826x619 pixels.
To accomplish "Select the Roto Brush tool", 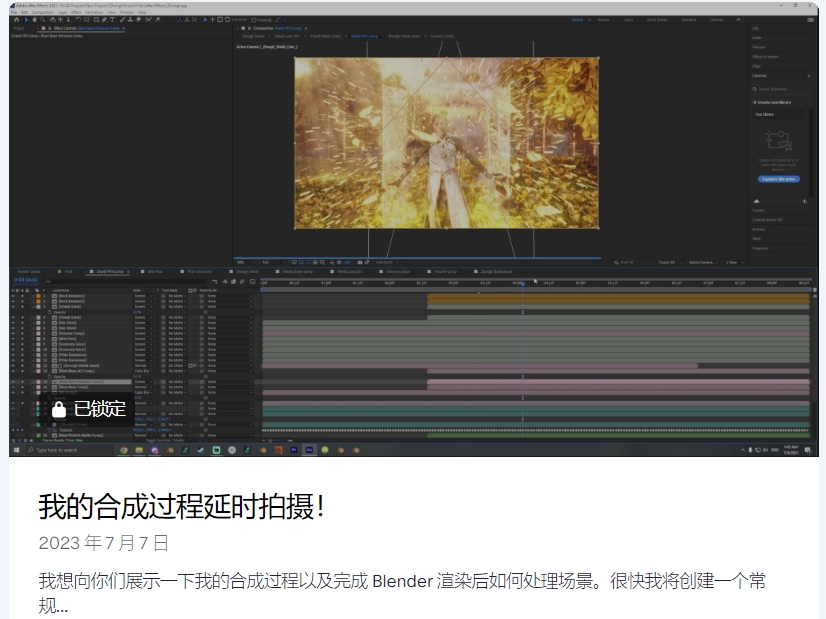I will pyautogui.click(x=149, y=19).
